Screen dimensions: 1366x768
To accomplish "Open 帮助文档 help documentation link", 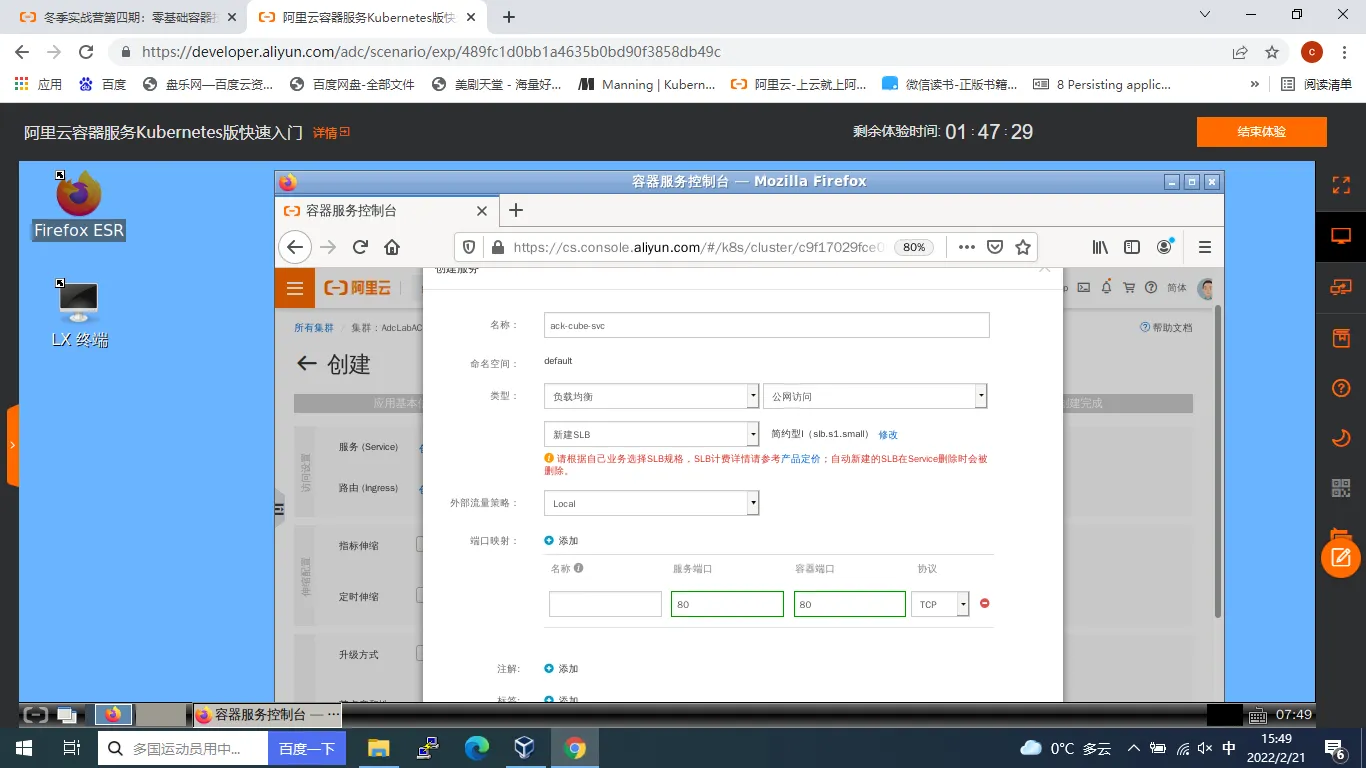I will click(x=1166, y=327).
